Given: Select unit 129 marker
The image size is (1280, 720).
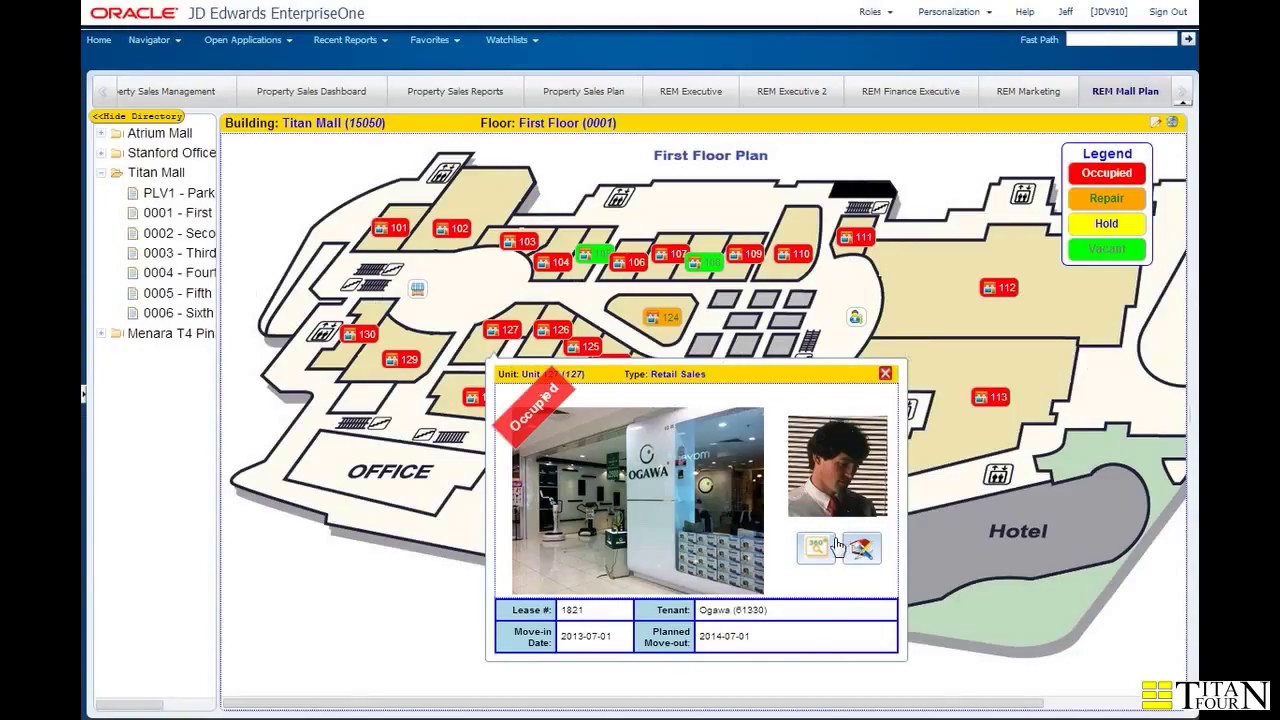Looking at the screenshot, I should pos(400,360).
